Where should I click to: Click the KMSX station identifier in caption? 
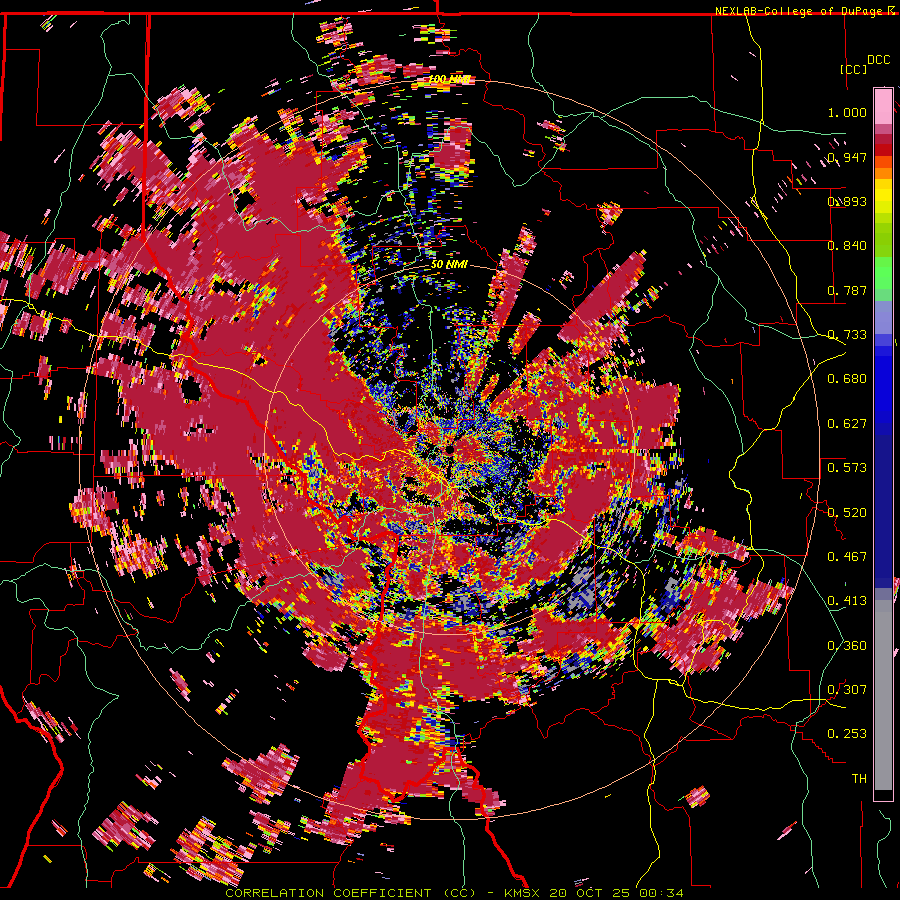(x=523, y=893)
